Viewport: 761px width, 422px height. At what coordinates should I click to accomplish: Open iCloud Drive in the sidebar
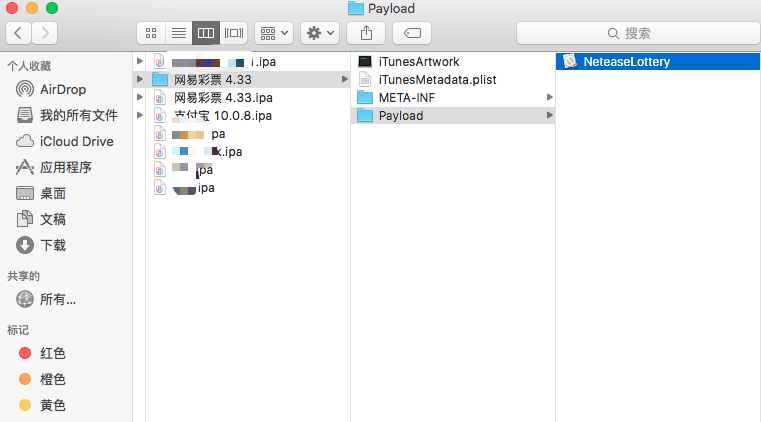point(65,141)
